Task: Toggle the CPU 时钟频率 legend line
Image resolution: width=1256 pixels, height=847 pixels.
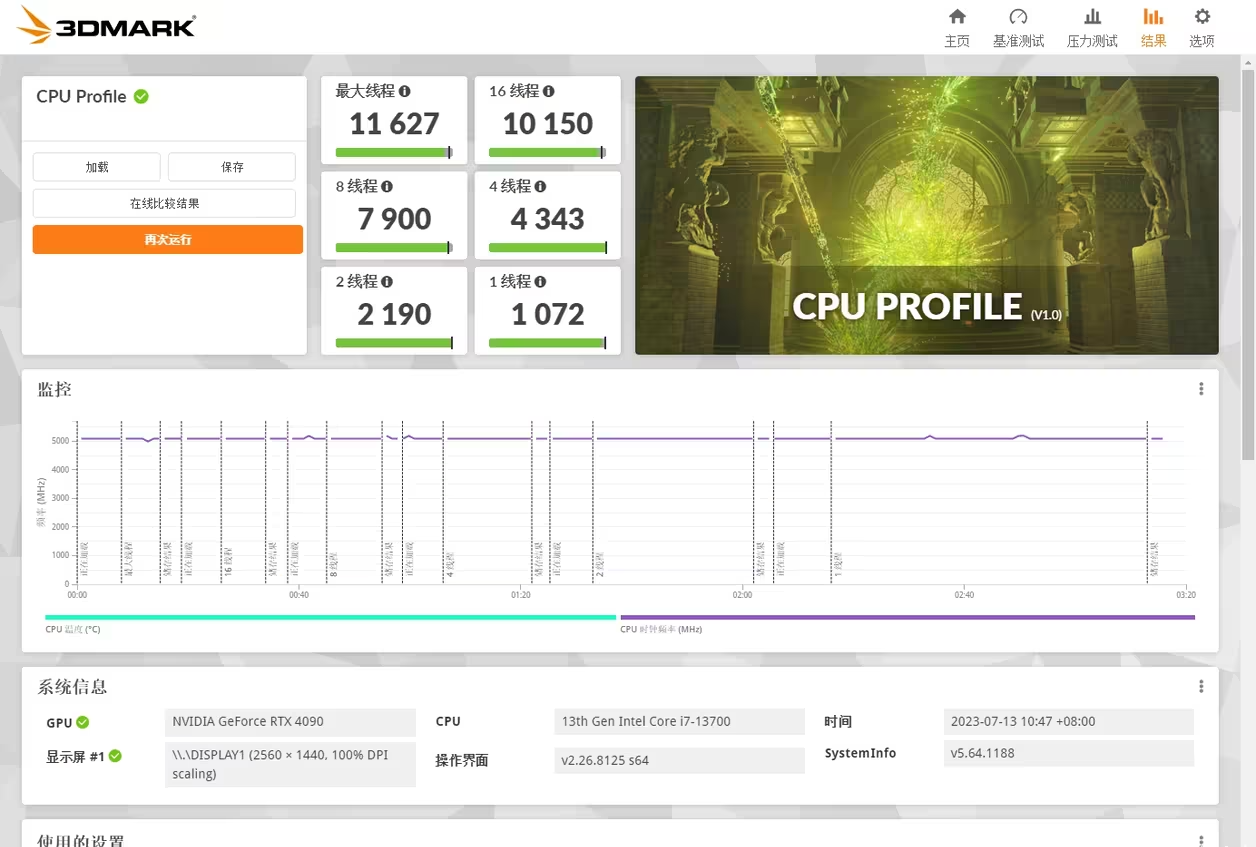Action: (x=907, y=617)
